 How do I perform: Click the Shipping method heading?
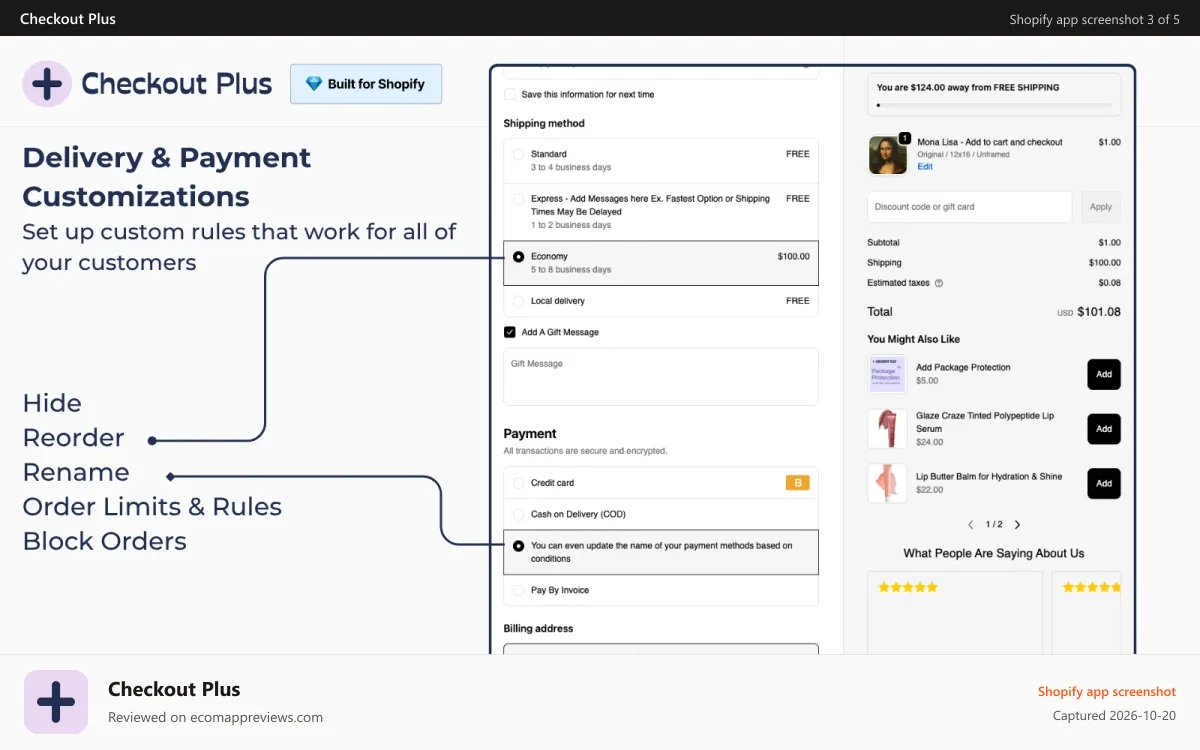544,124
